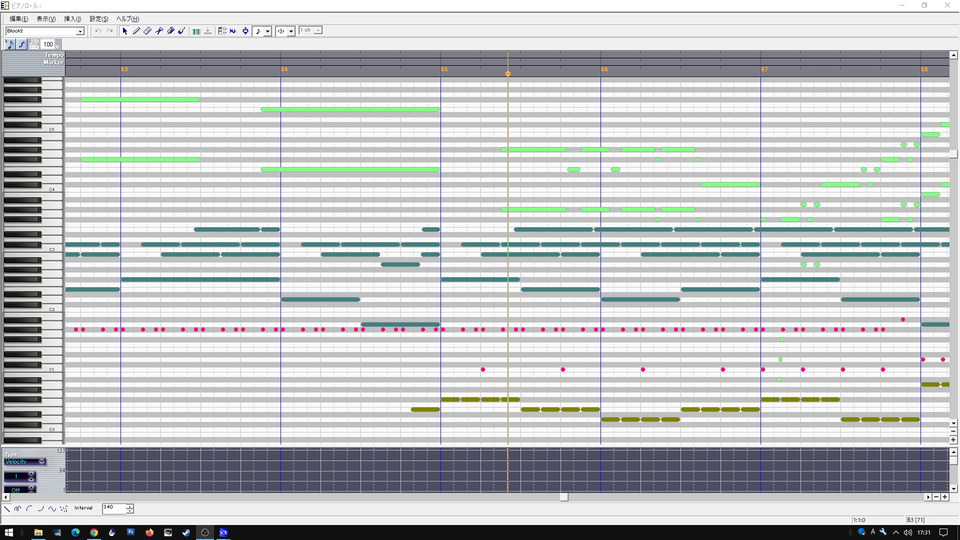Click the teal bars icon in toolbar
960x540 pixels.
(196, 31)
